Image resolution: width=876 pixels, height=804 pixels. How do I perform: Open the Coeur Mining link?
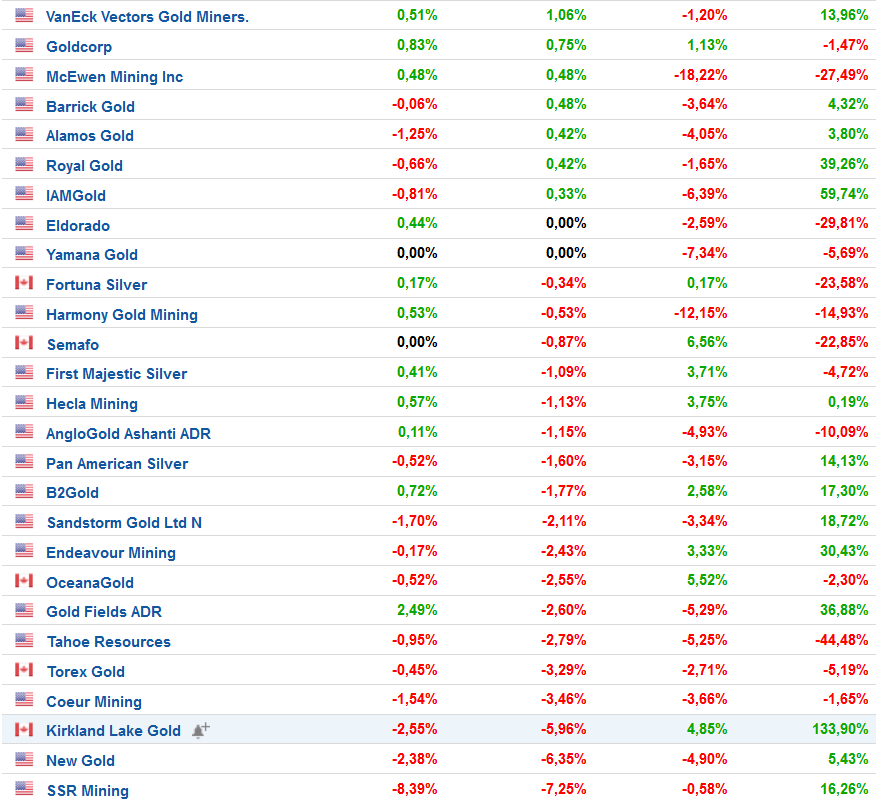coord(94,702)
